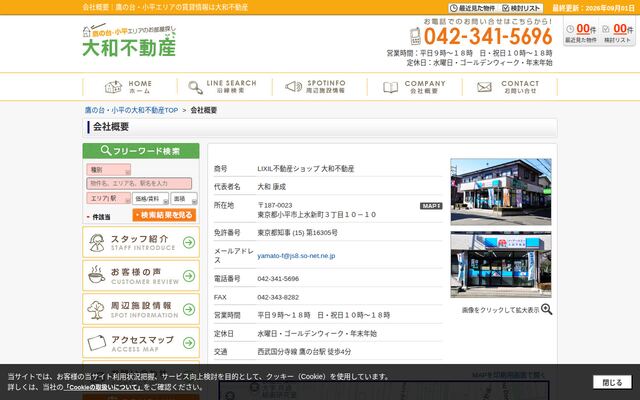Open the CONTACT お問い合せ menu item
This screenshot has width=640, height=400.
pyautogui.click(x=510, y=87)
